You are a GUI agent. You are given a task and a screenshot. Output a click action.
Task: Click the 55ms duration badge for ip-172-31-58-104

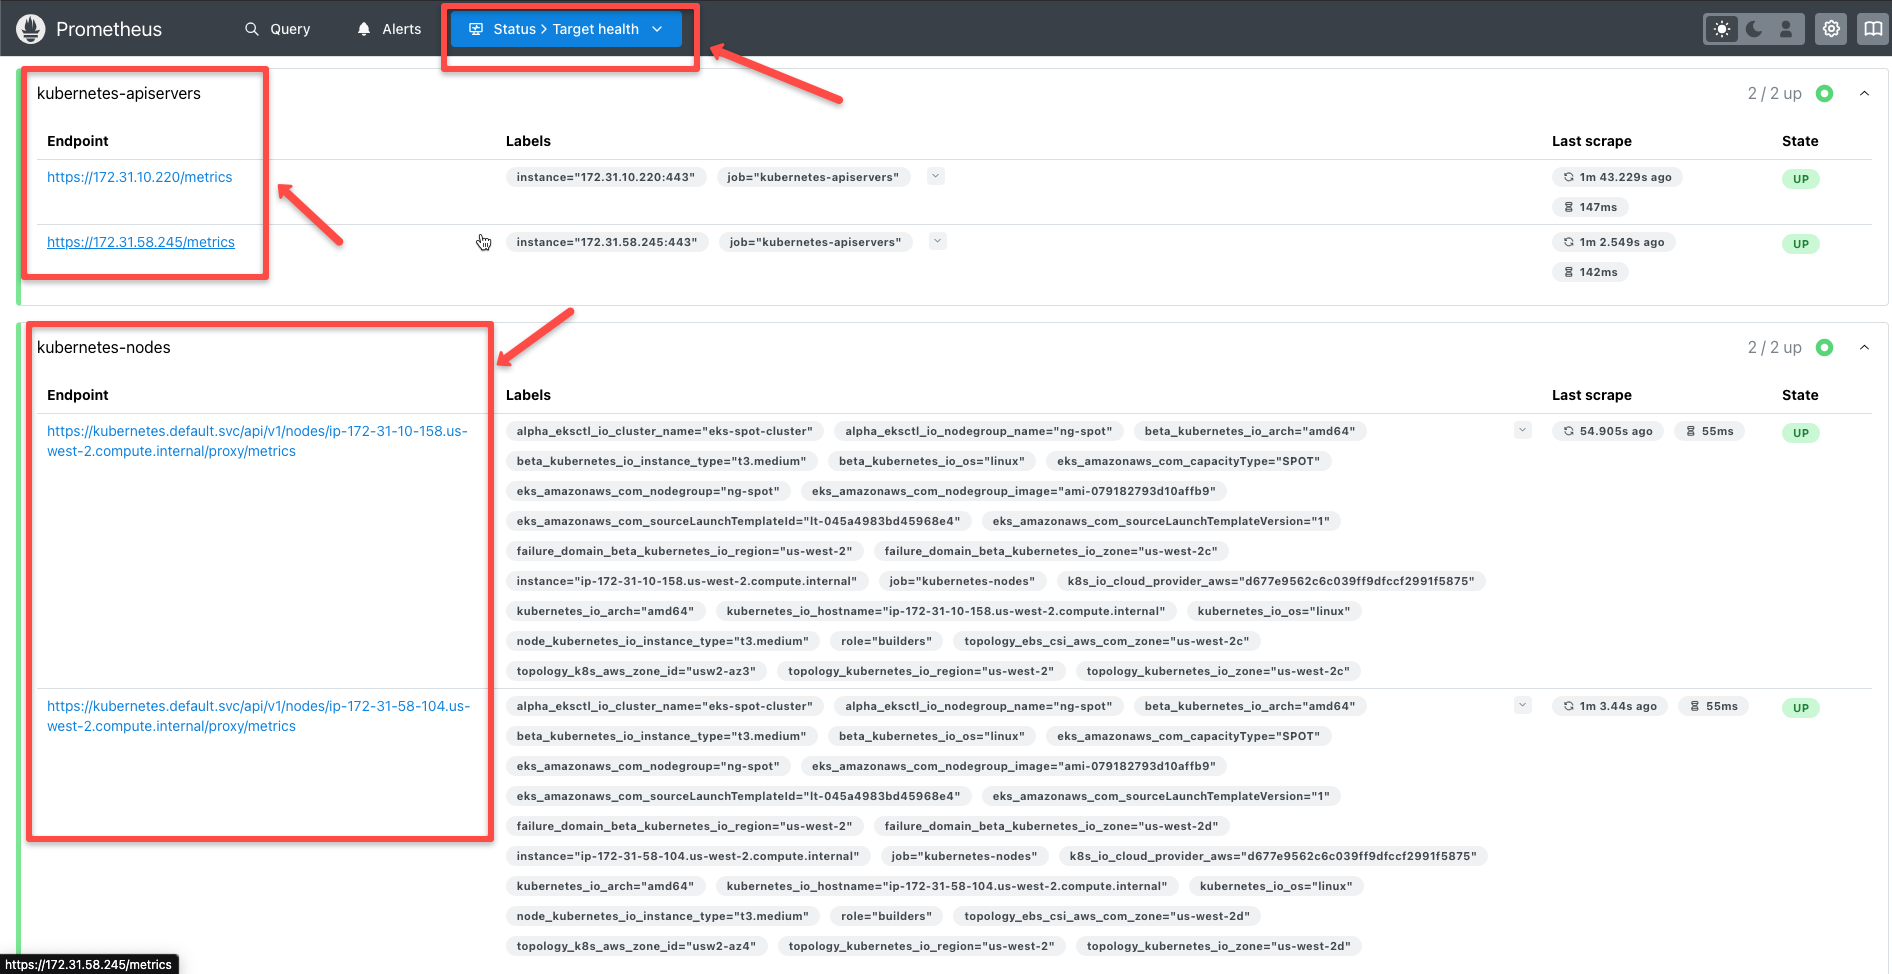click(x=1714, y=706)
